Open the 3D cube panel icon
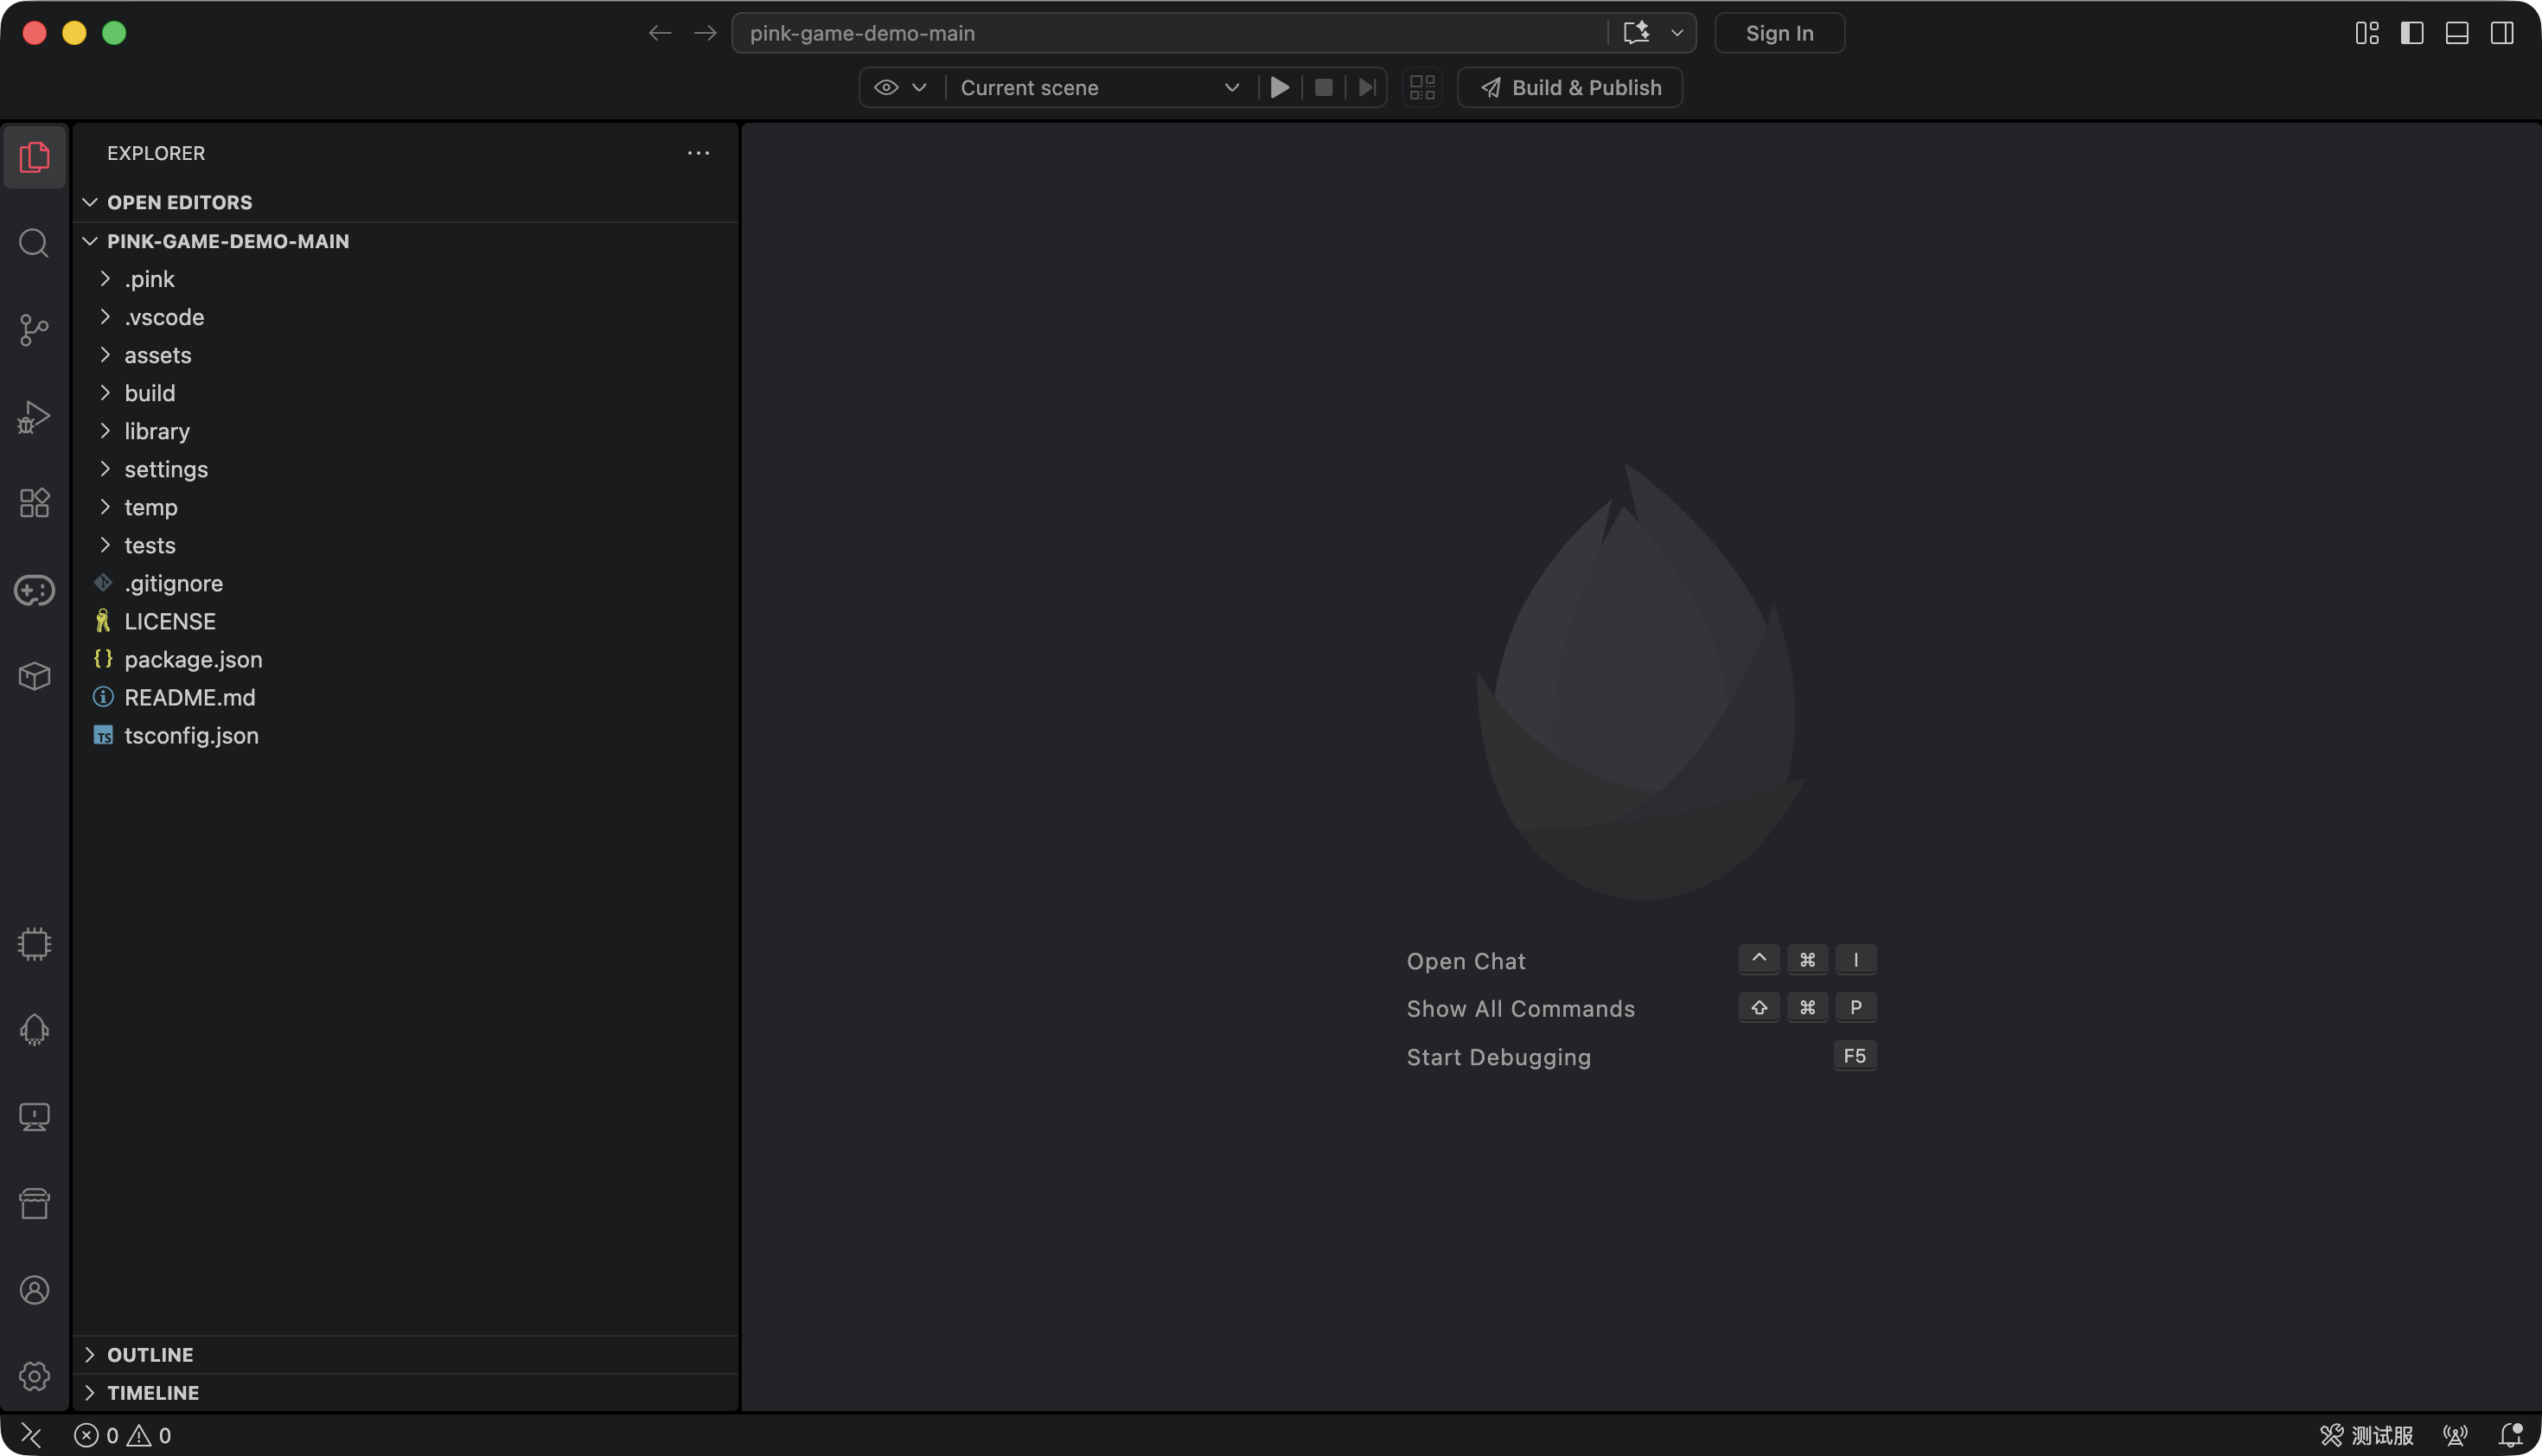Screen dimensions: 2542x1456 (34, 676)
